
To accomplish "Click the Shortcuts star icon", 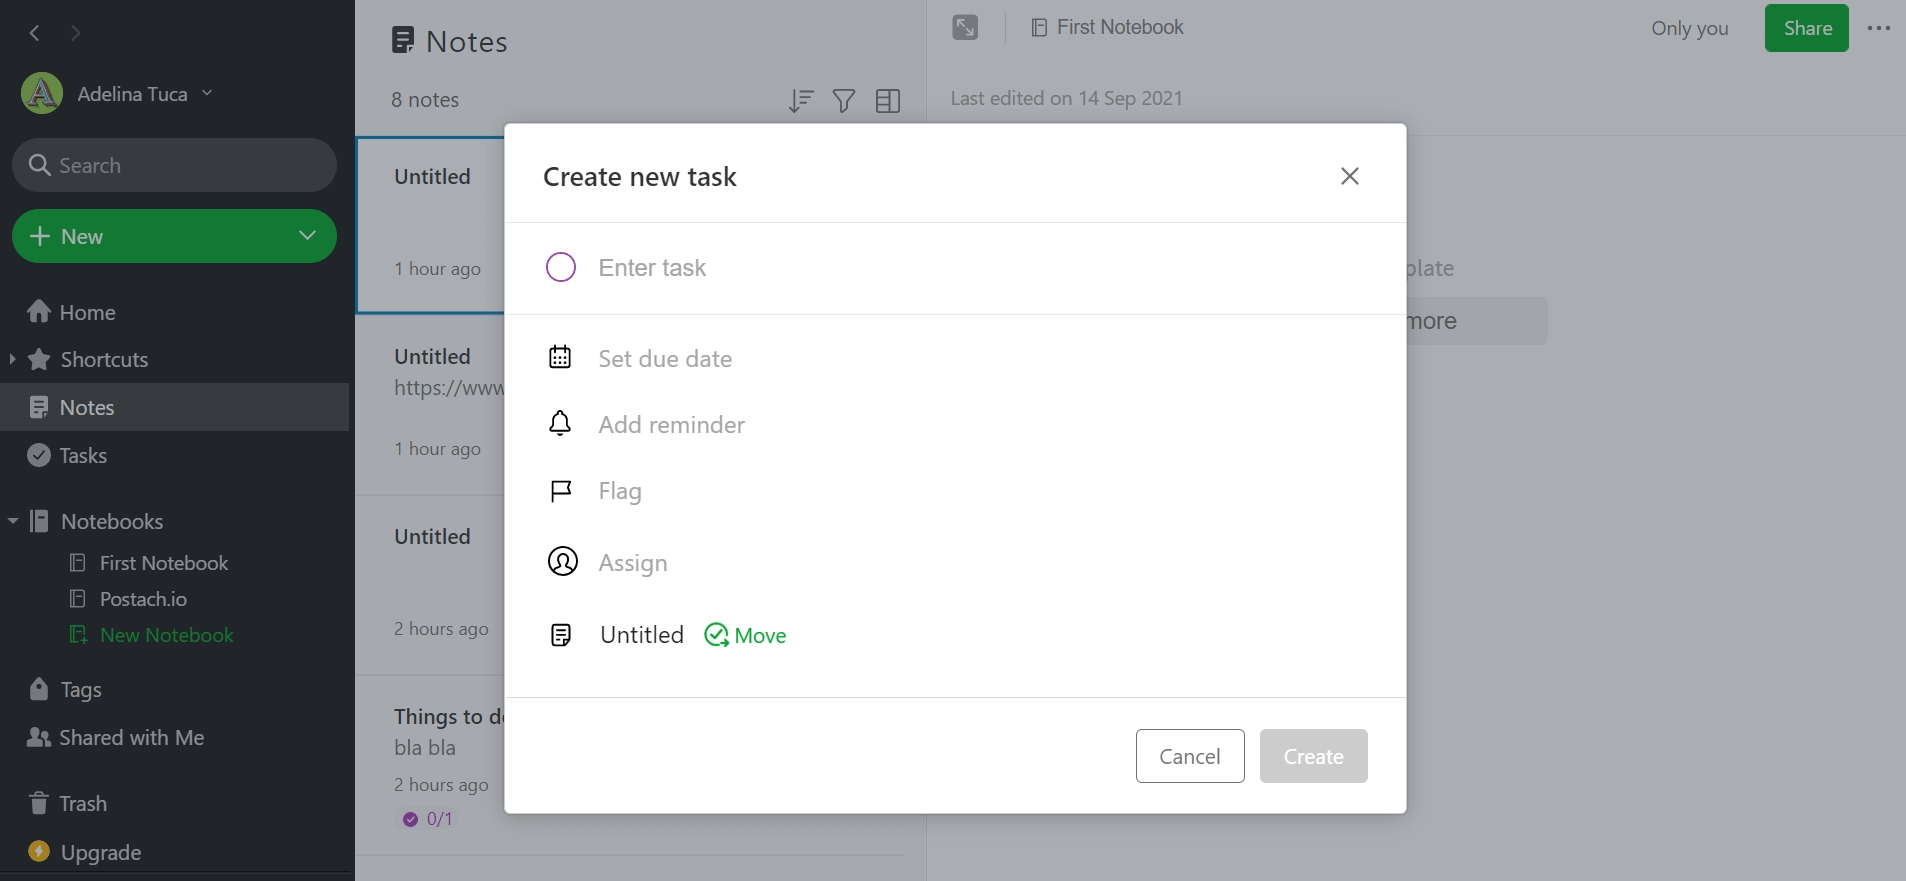I will [x=39, y=359].
